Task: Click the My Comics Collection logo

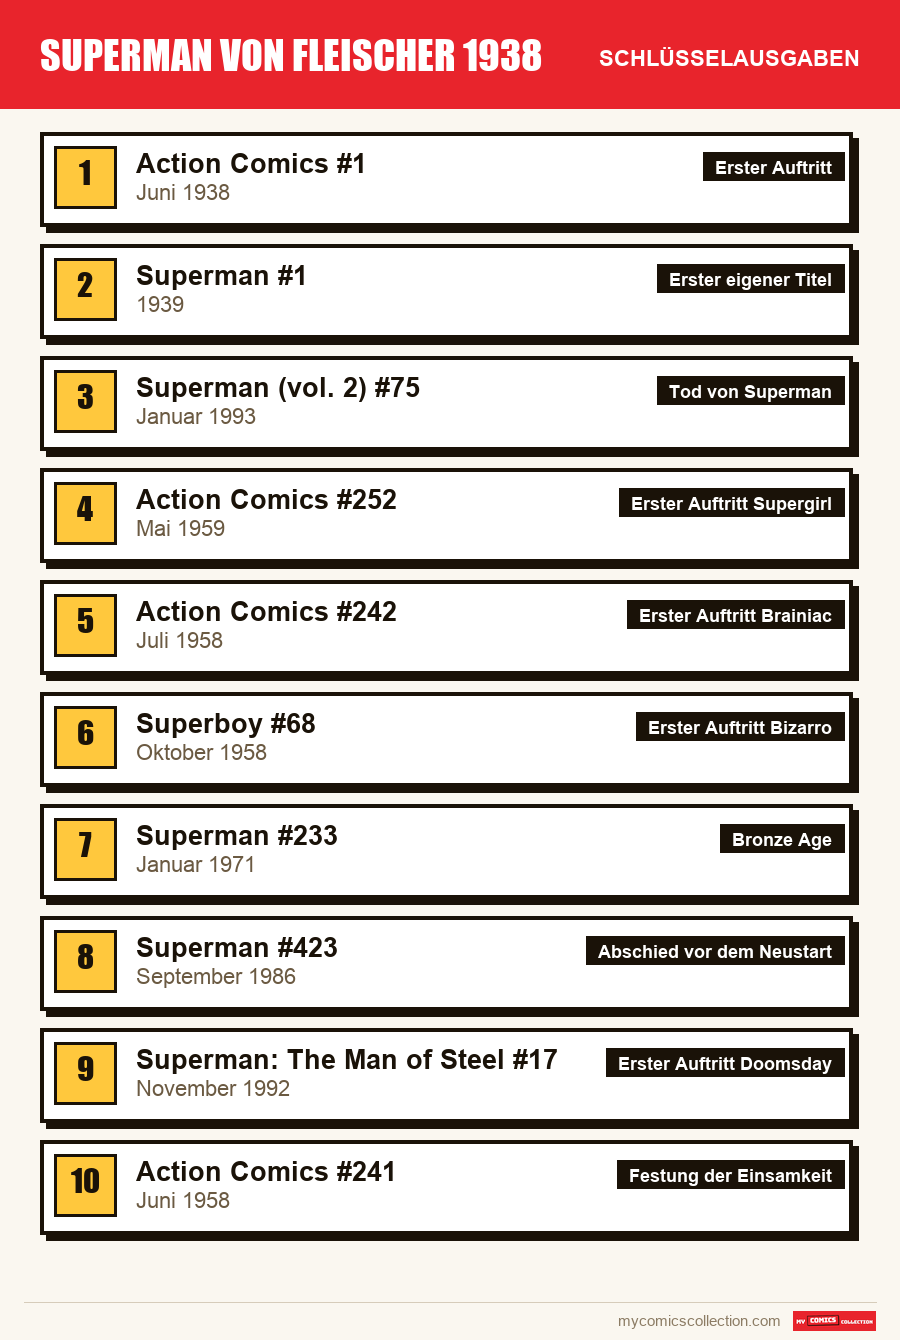Action: tap(834, 1321)
